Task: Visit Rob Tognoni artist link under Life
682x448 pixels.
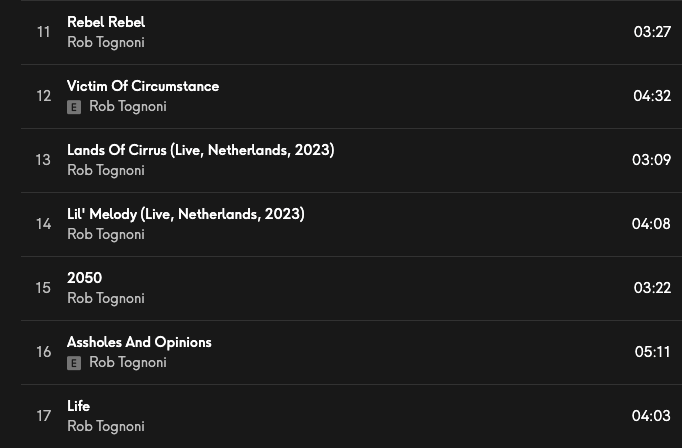Action: click(105, 427)
